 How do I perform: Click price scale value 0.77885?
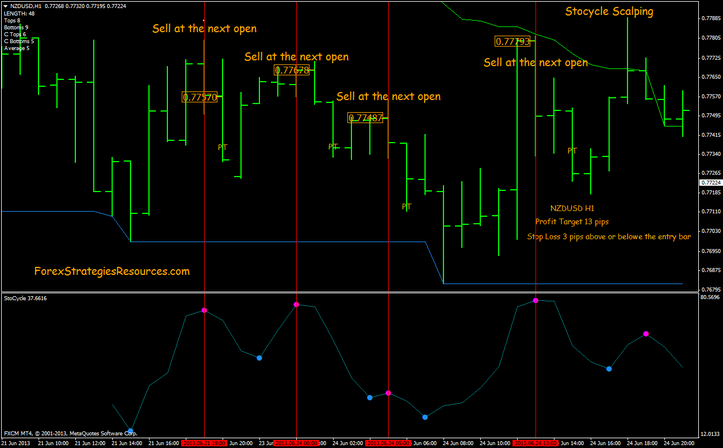pos(711,18)
